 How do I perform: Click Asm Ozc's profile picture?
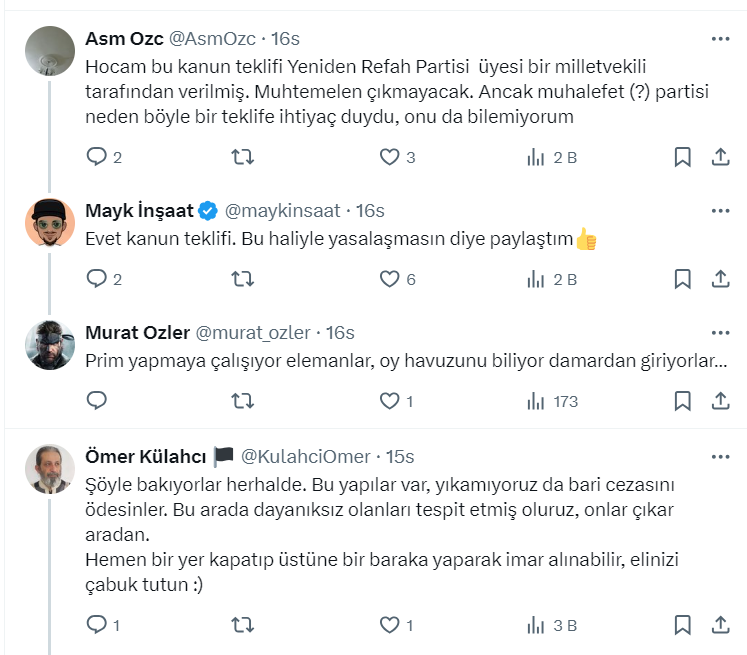coord(49,49)
